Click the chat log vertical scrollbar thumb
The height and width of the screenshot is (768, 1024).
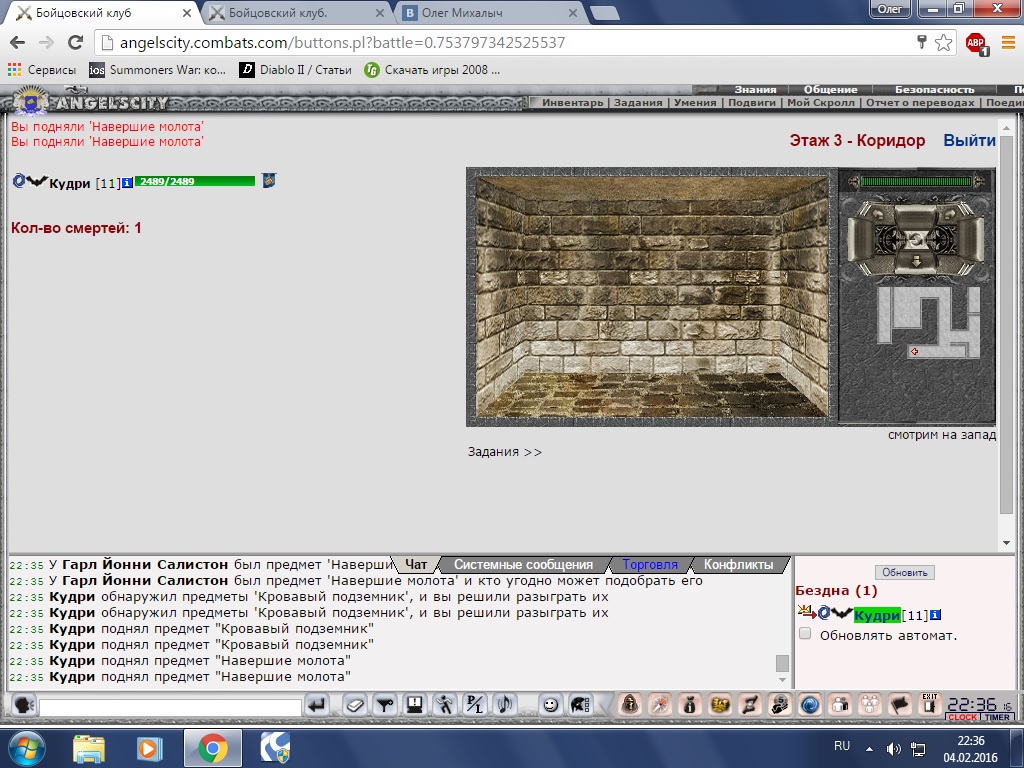782,663
